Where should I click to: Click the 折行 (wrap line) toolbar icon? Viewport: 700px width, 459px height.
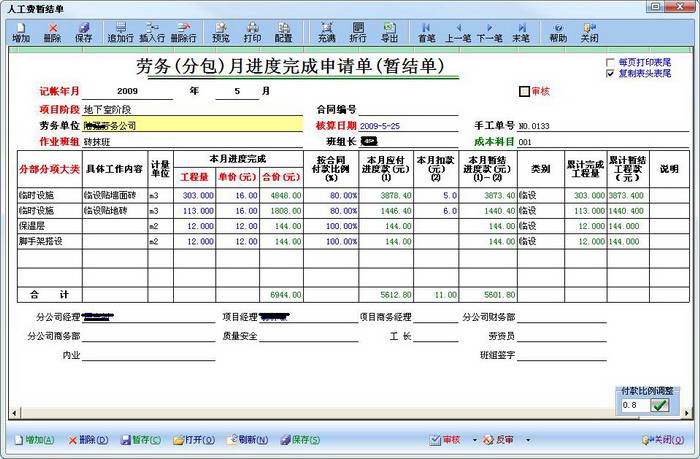pos(358,33)
